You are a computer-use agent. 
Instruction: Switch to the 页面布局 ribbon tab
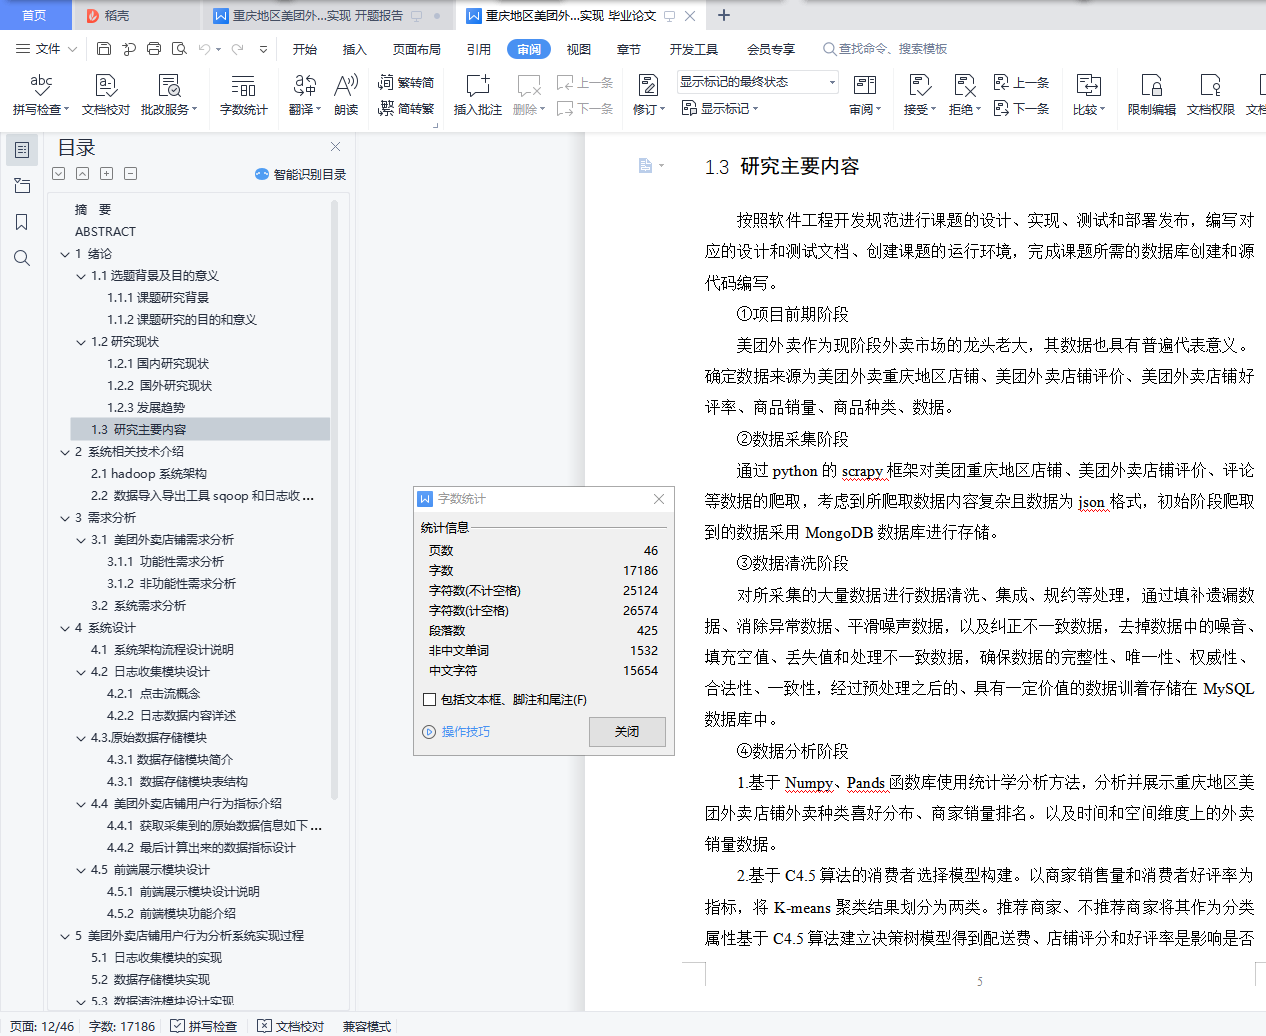coord(417,49)
